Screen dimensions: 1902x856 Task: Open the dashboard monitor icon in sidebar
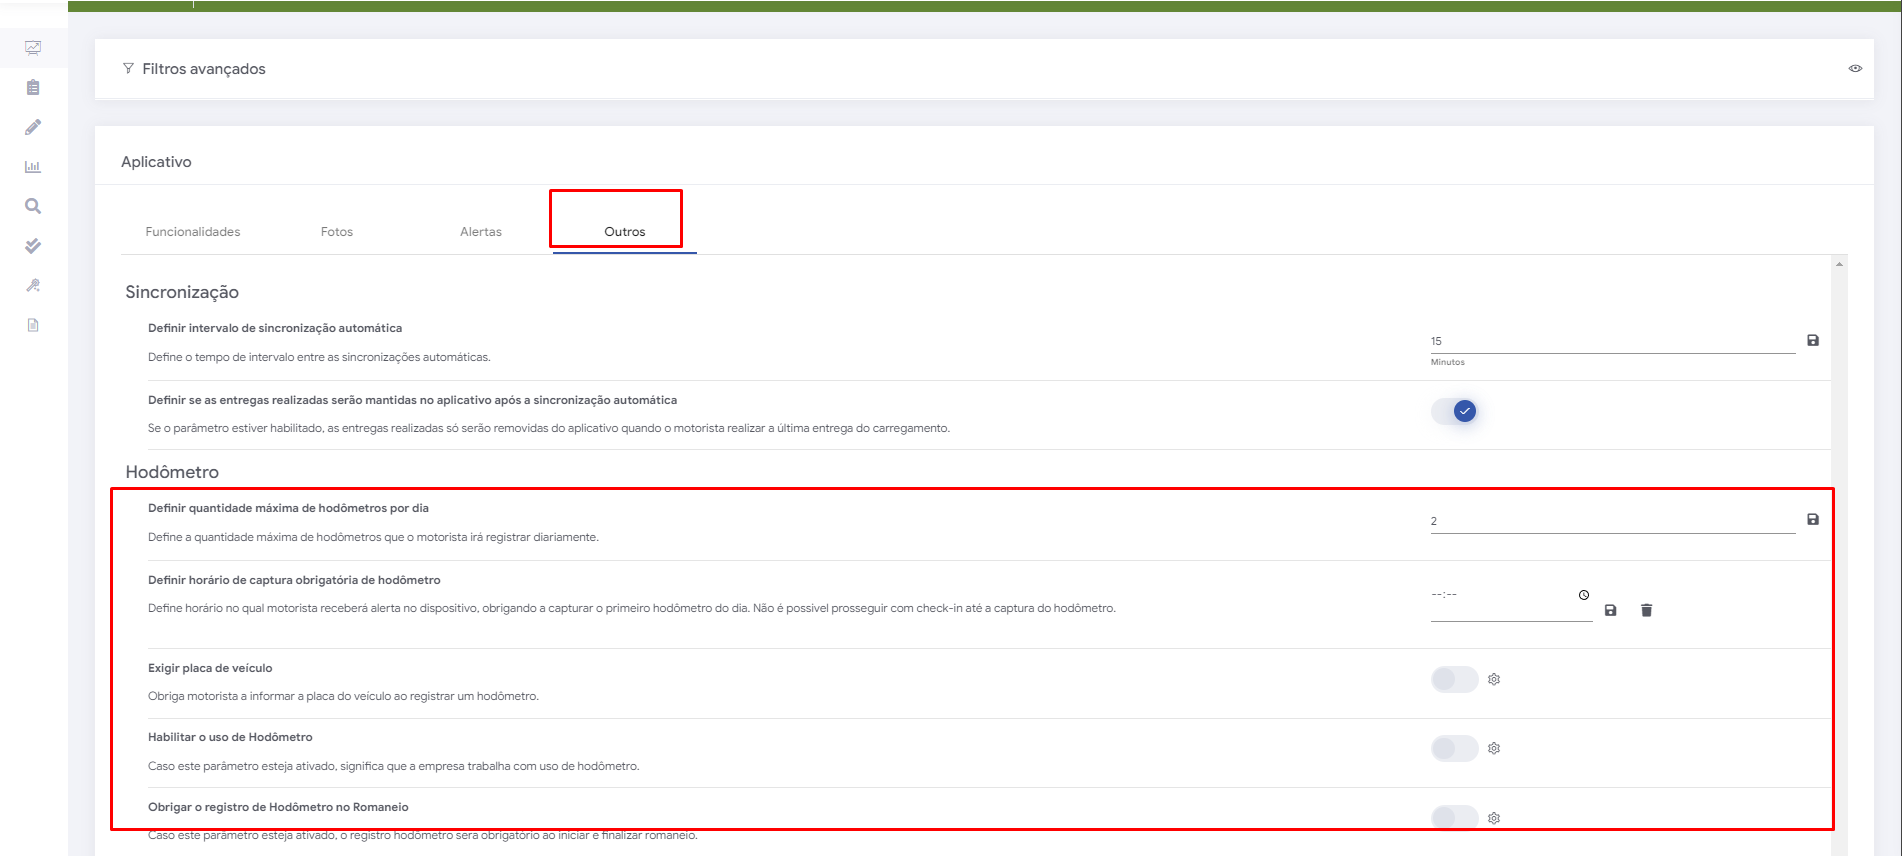[x=33, y=47]
